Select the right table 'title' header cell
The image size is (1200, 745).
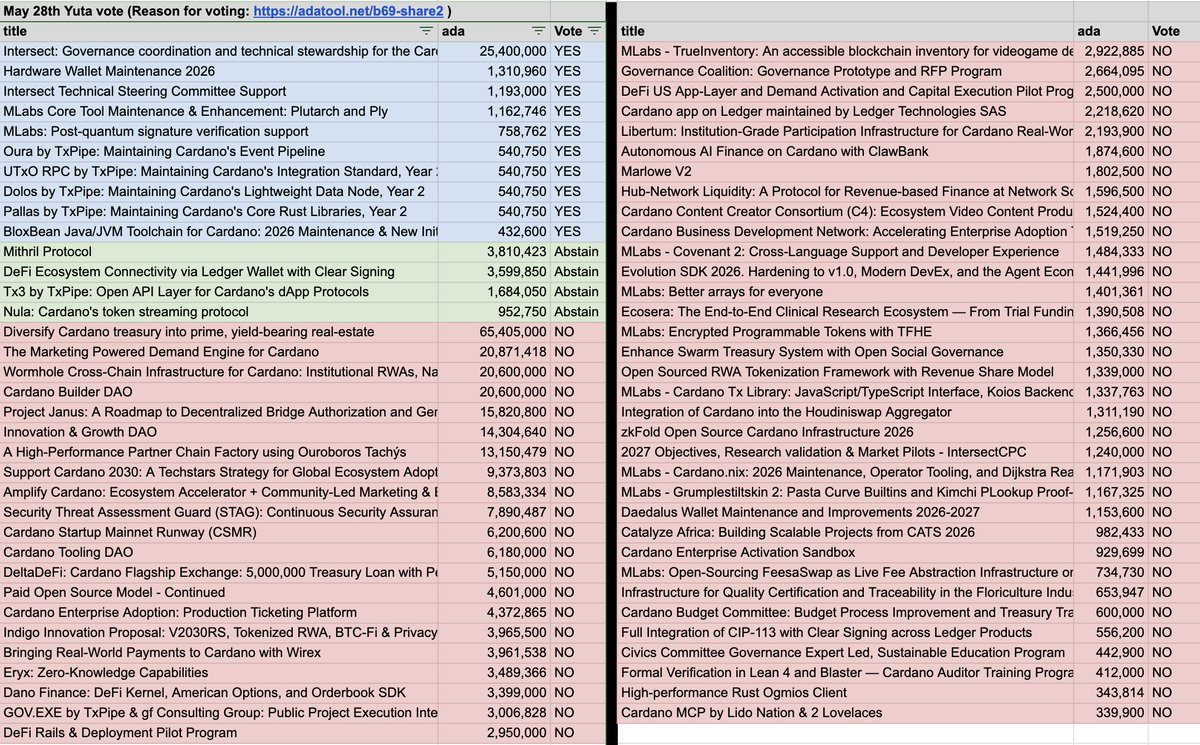tap(848, 31)
